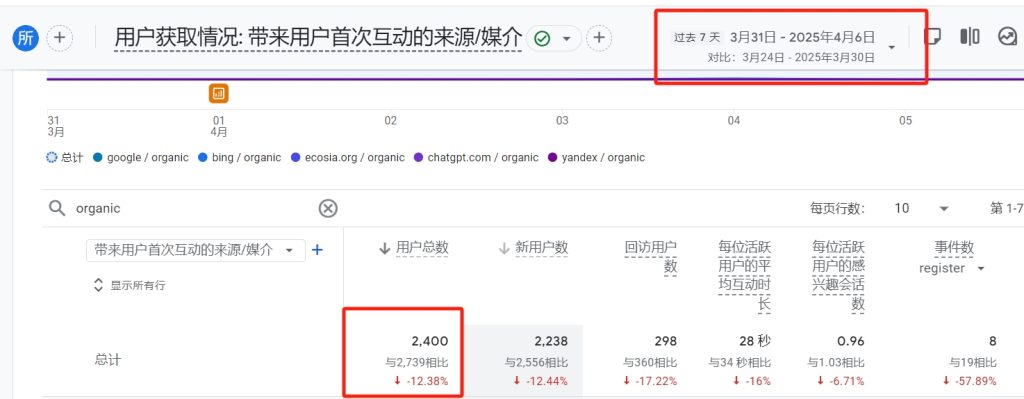Sort by 事件数 column header
The height and width of the screenshot is (399, 1024).
pyautogui.click(x=954, y=247)
